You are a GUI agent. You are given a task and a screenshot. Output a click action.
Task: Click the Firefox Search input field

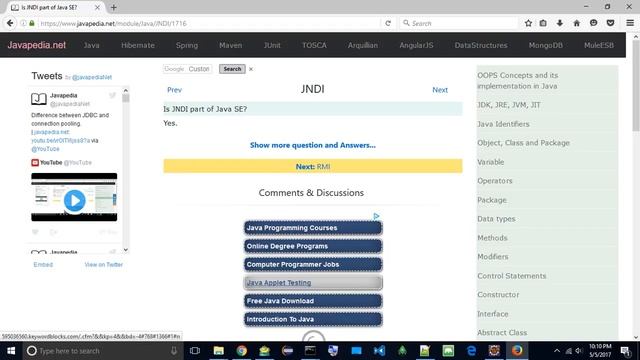pyautogui.click(x=459, y=23)
